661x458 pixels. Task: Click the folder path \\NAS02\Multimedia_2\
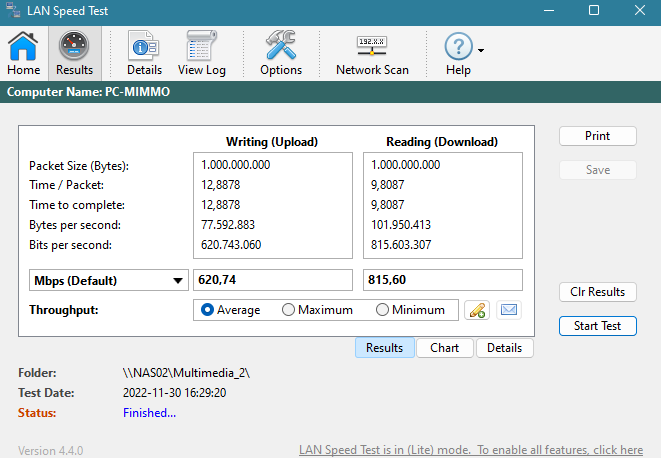coord(186,373)
